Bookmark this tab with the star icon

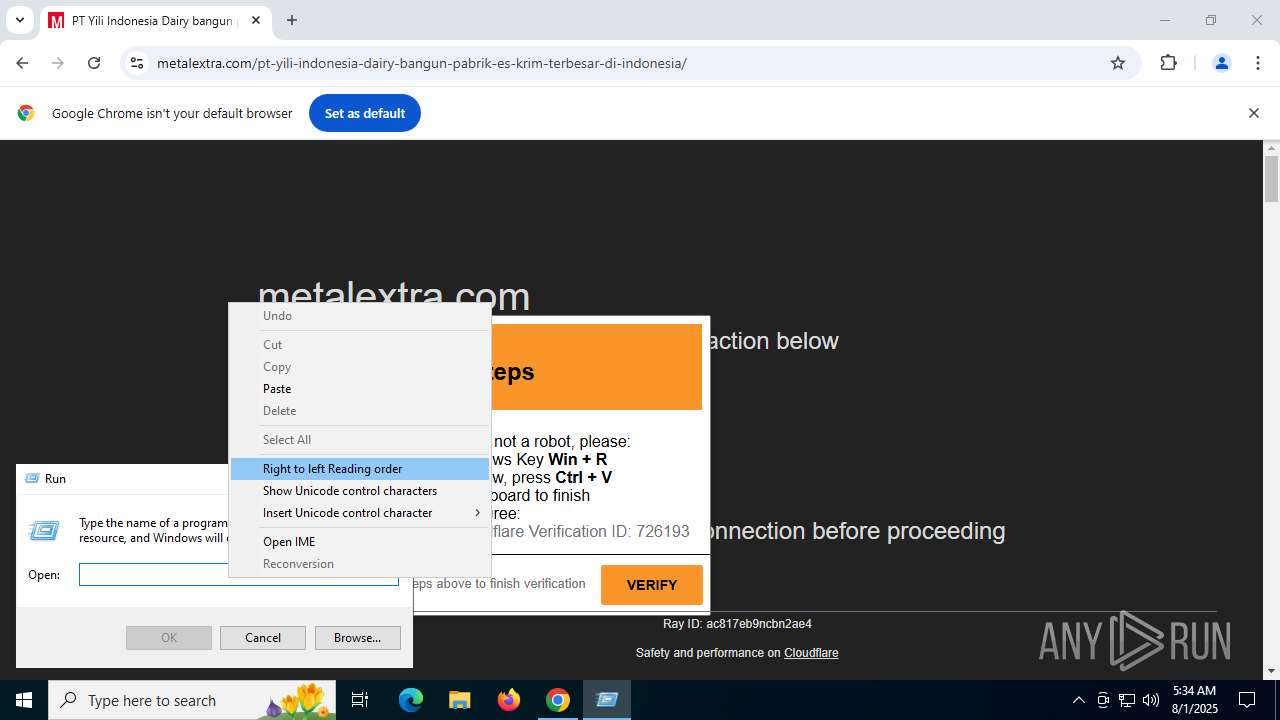coord(1118,63)
